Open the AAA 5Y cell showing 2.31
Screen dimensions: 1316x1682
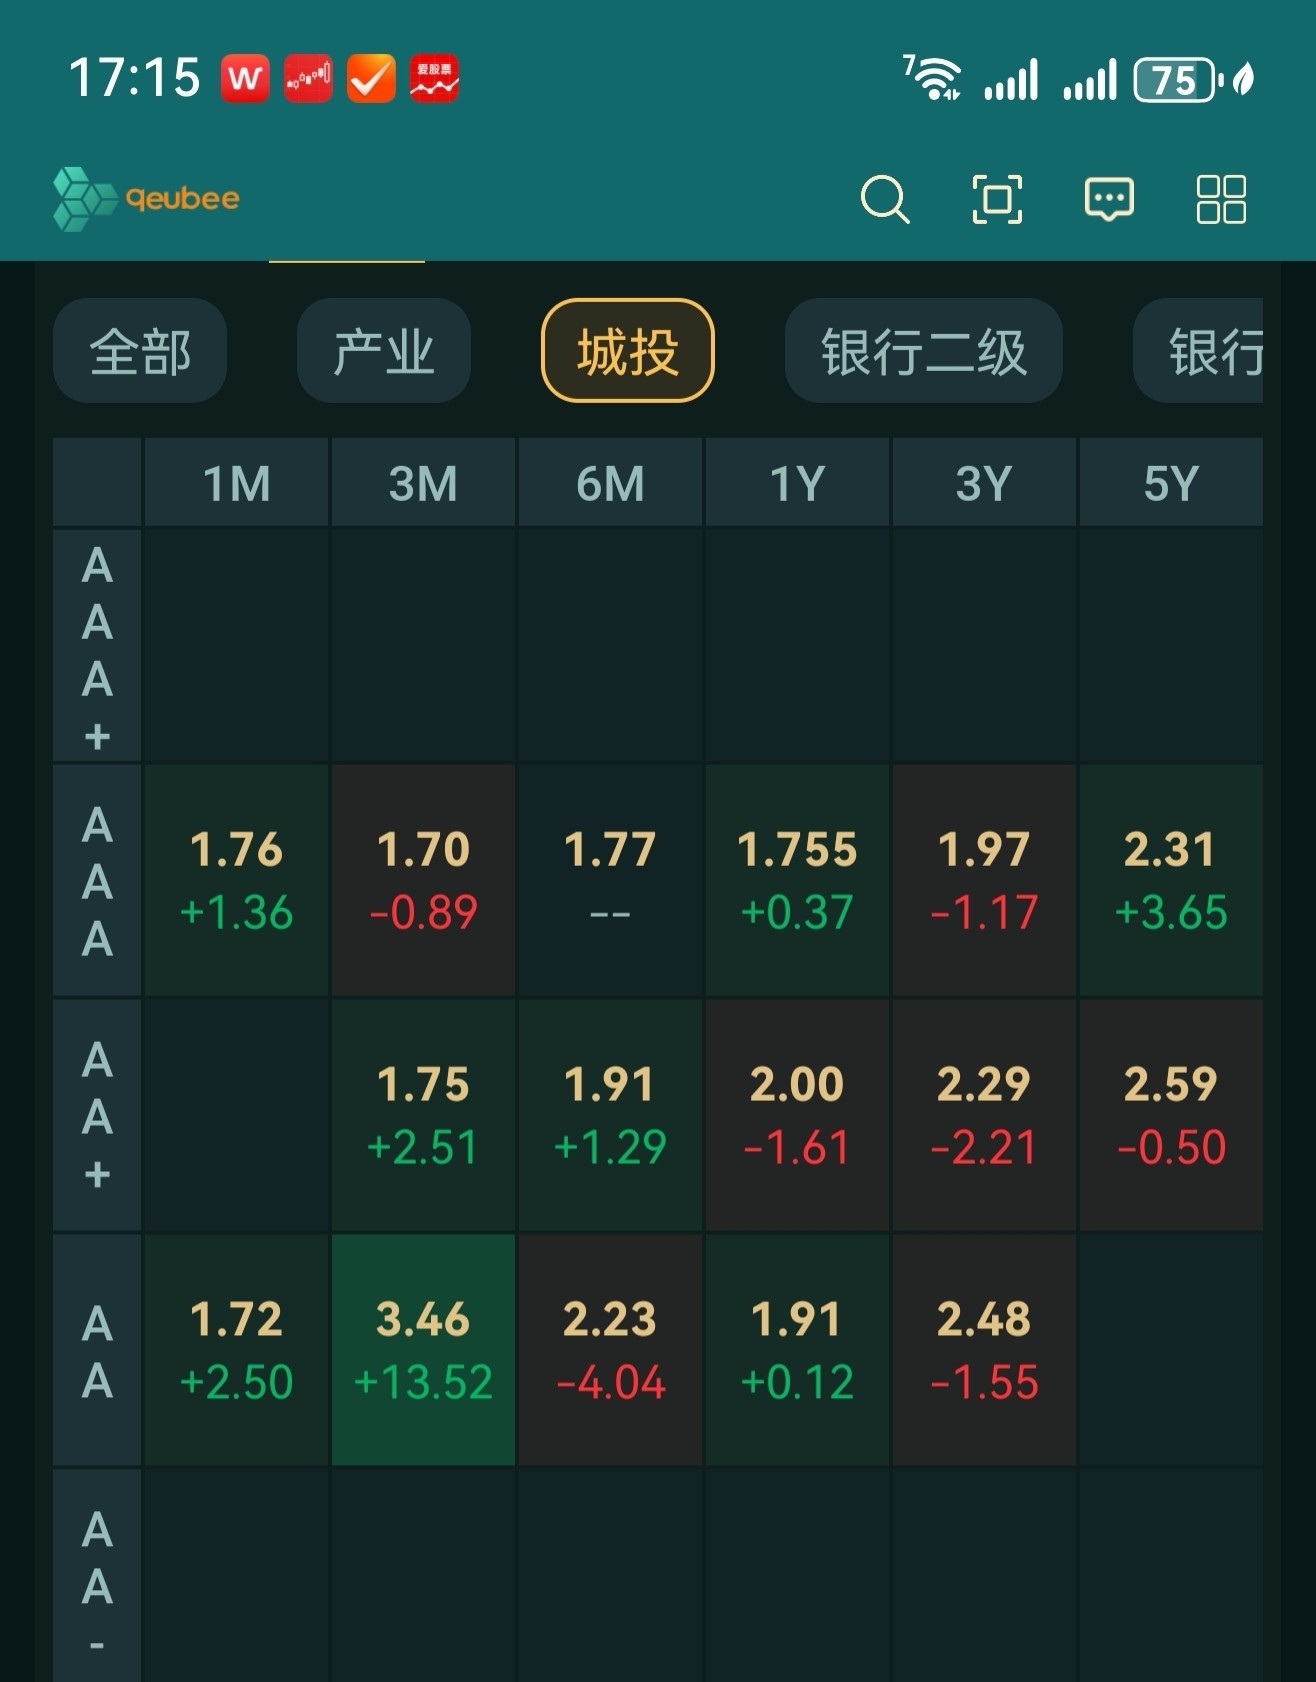(1170, 881)
